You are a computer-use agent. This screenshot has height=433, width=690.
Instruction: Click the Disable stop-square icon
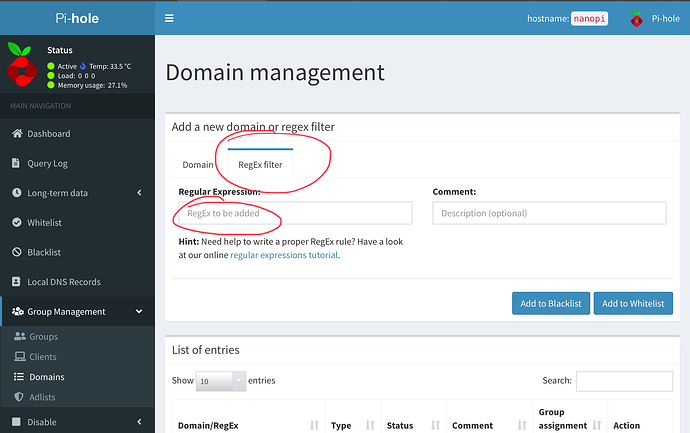pos(16,422)
